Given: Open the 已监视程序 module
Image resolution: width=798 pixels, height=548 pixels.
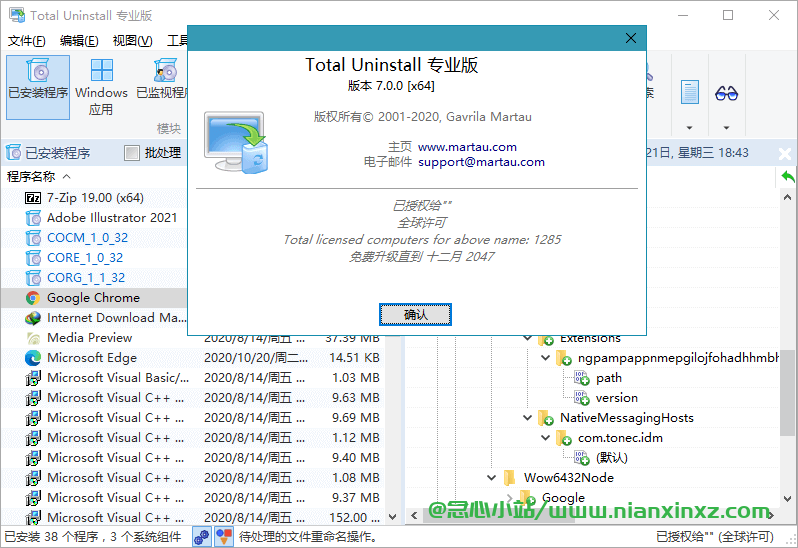Looking at the screenshot, I should point(162,79).
